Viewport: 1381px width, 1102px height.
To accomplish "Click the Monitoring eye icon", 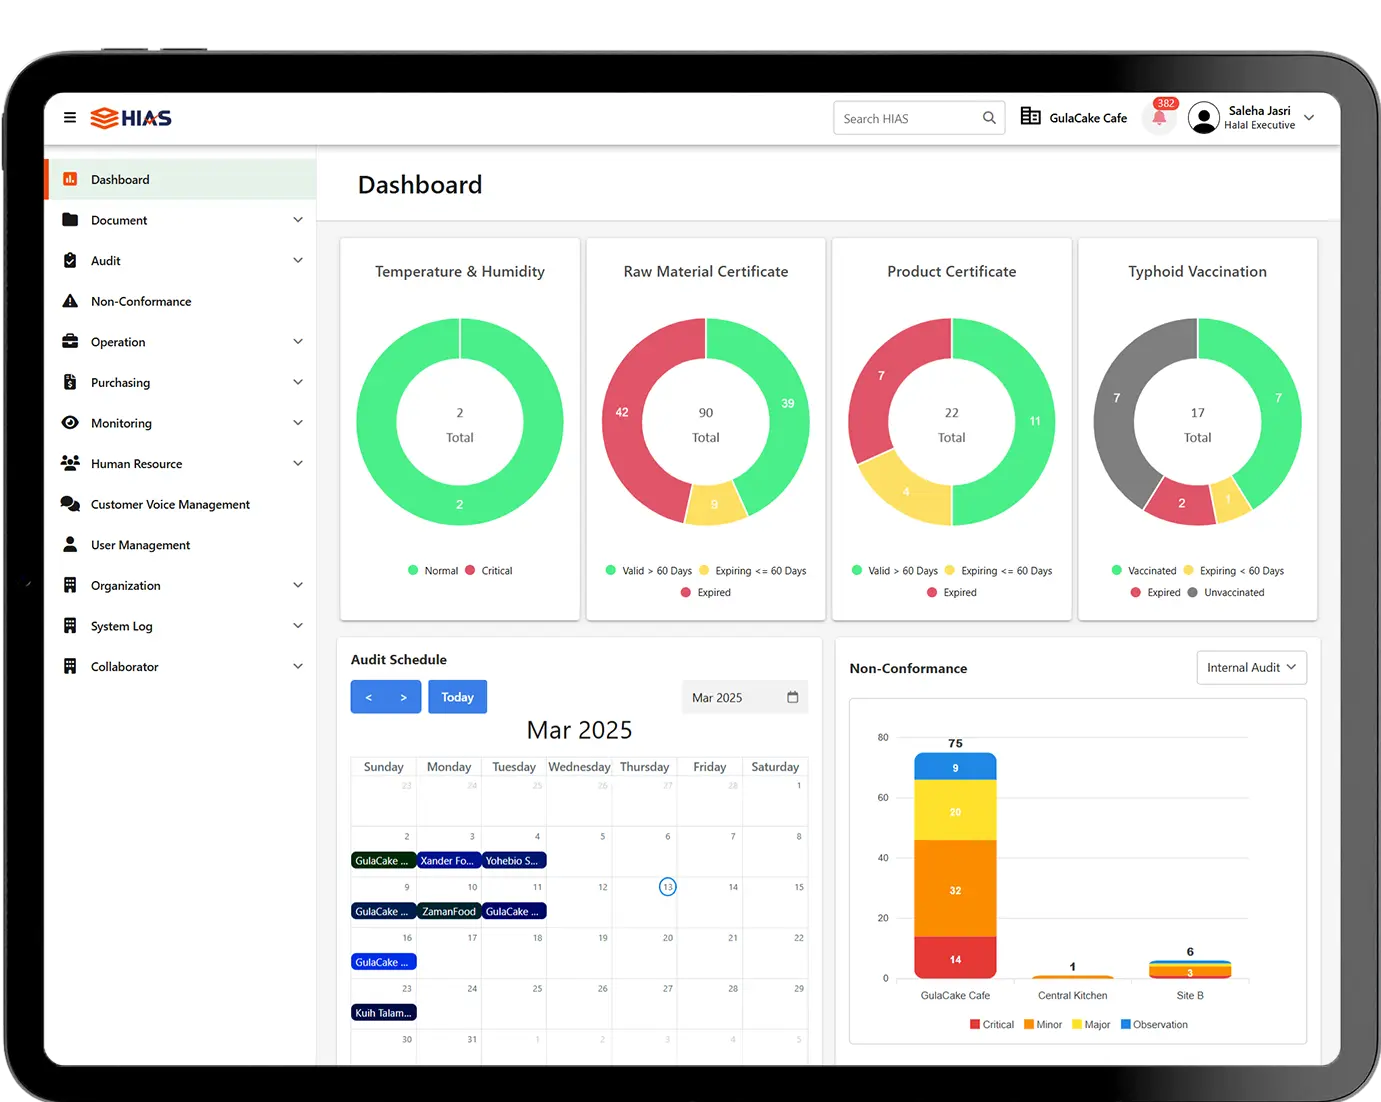I will (x=70, y=423).
